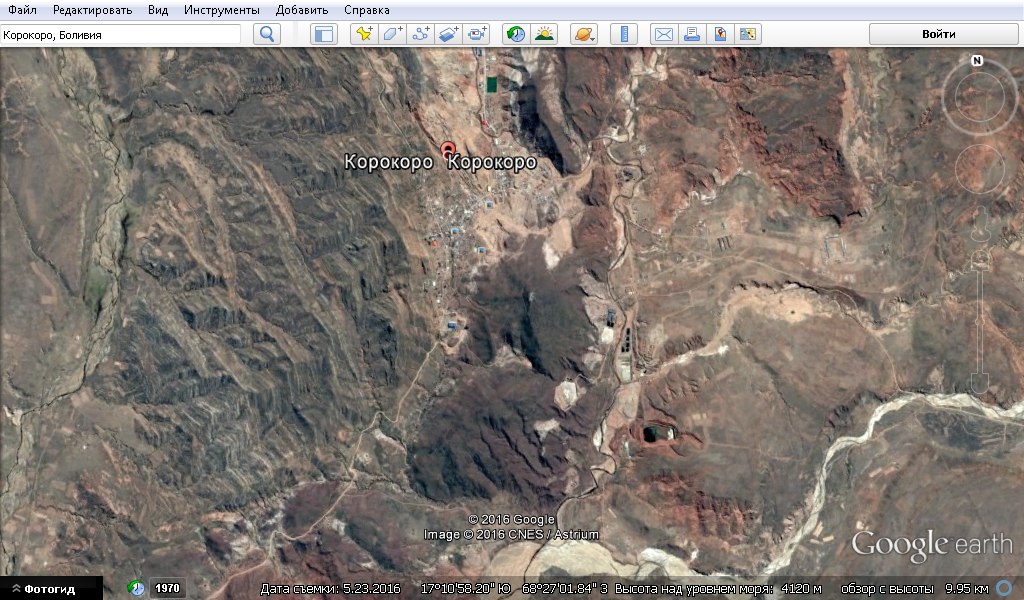Click the 1970 historical year button
1024x600 pixels.
coord(167,588)
